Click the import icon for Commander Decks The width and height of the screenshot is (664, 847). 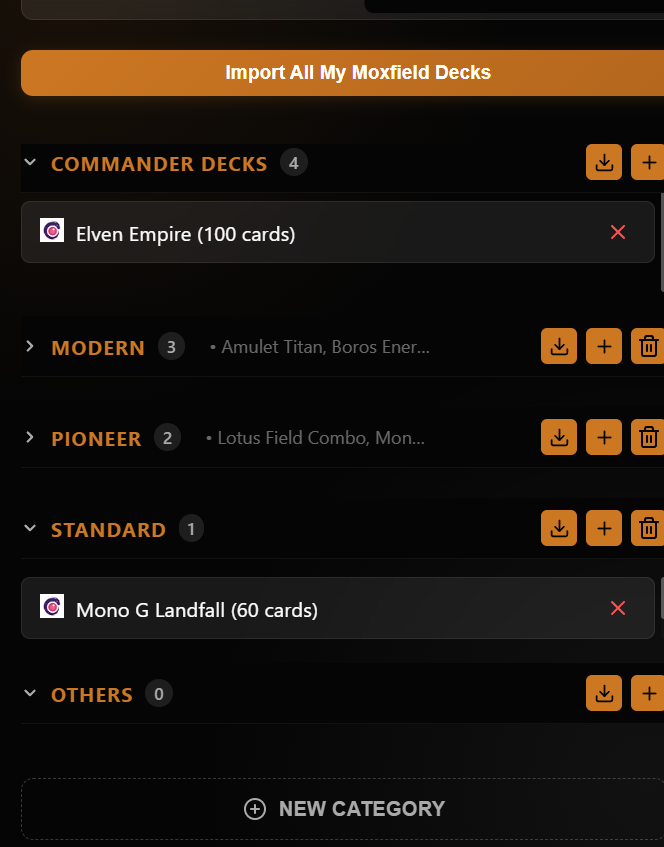[604, 162]
